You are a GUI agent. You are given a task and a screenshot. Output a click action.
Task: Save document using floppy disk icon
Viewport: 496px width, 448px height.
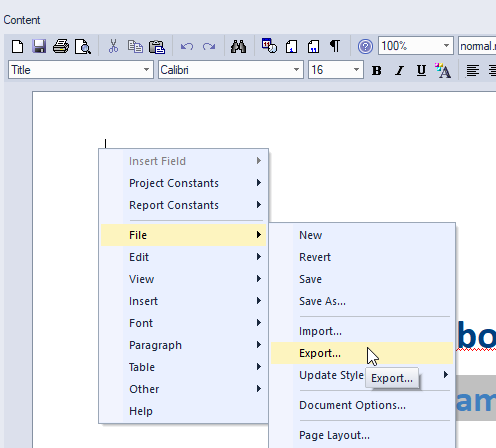(39, 46)
